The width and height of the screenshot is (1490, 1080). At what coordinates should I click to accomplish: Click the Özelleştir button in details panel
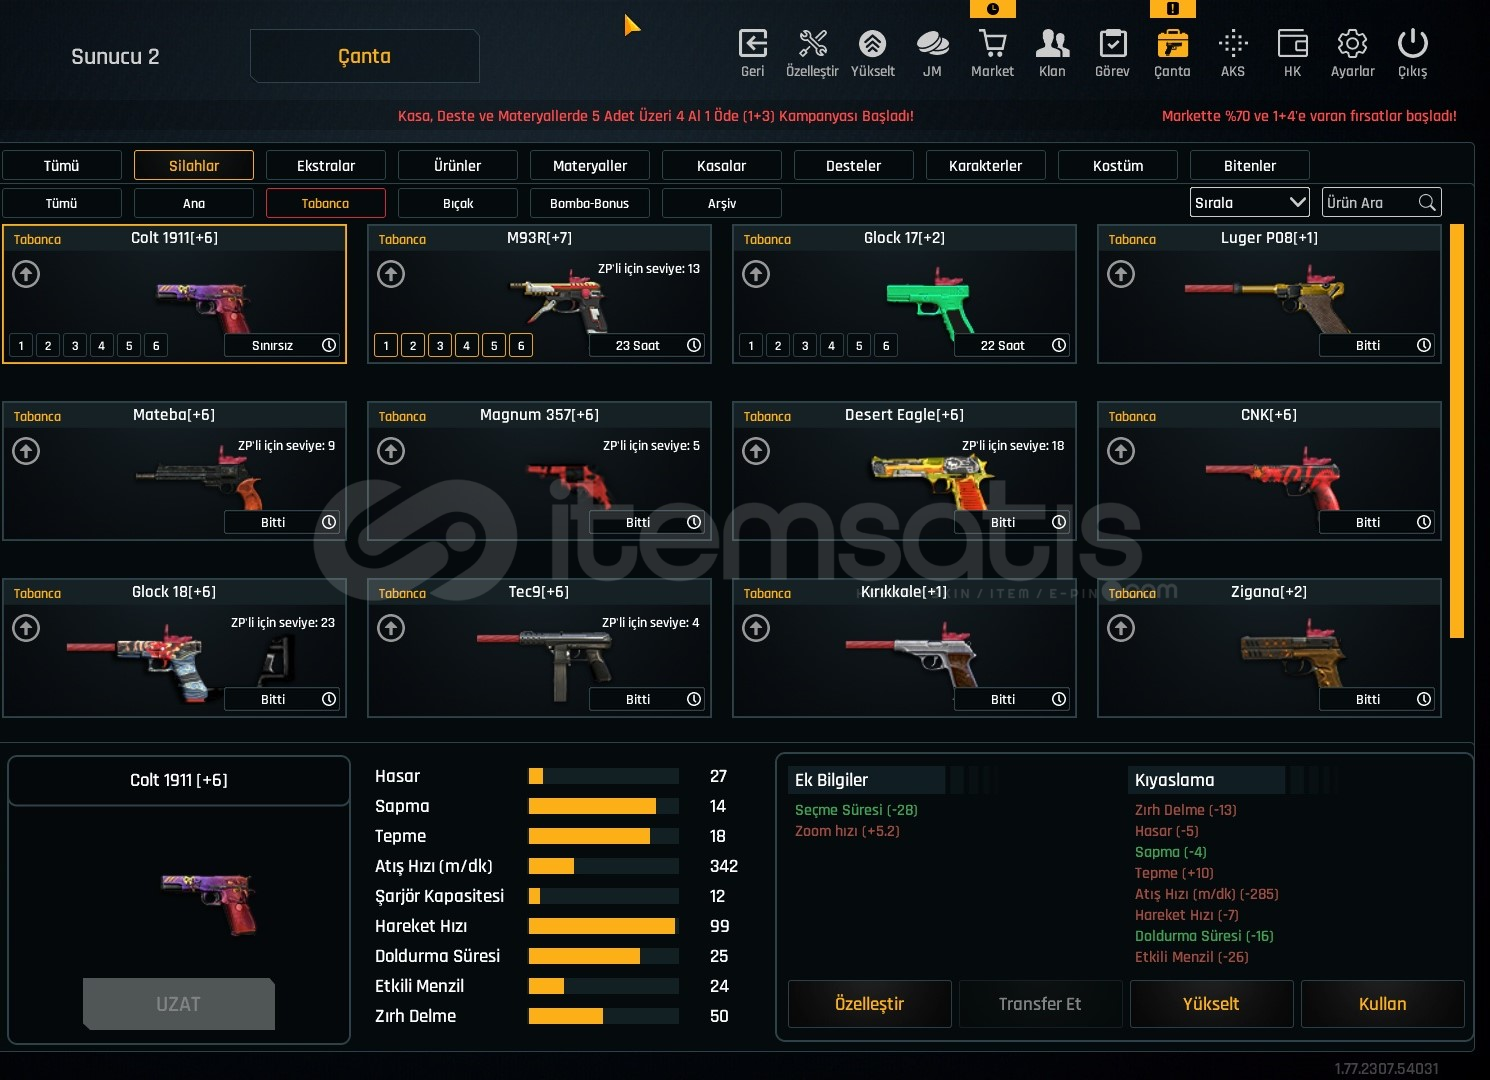pyautogui.click(x=870, y=1004)
